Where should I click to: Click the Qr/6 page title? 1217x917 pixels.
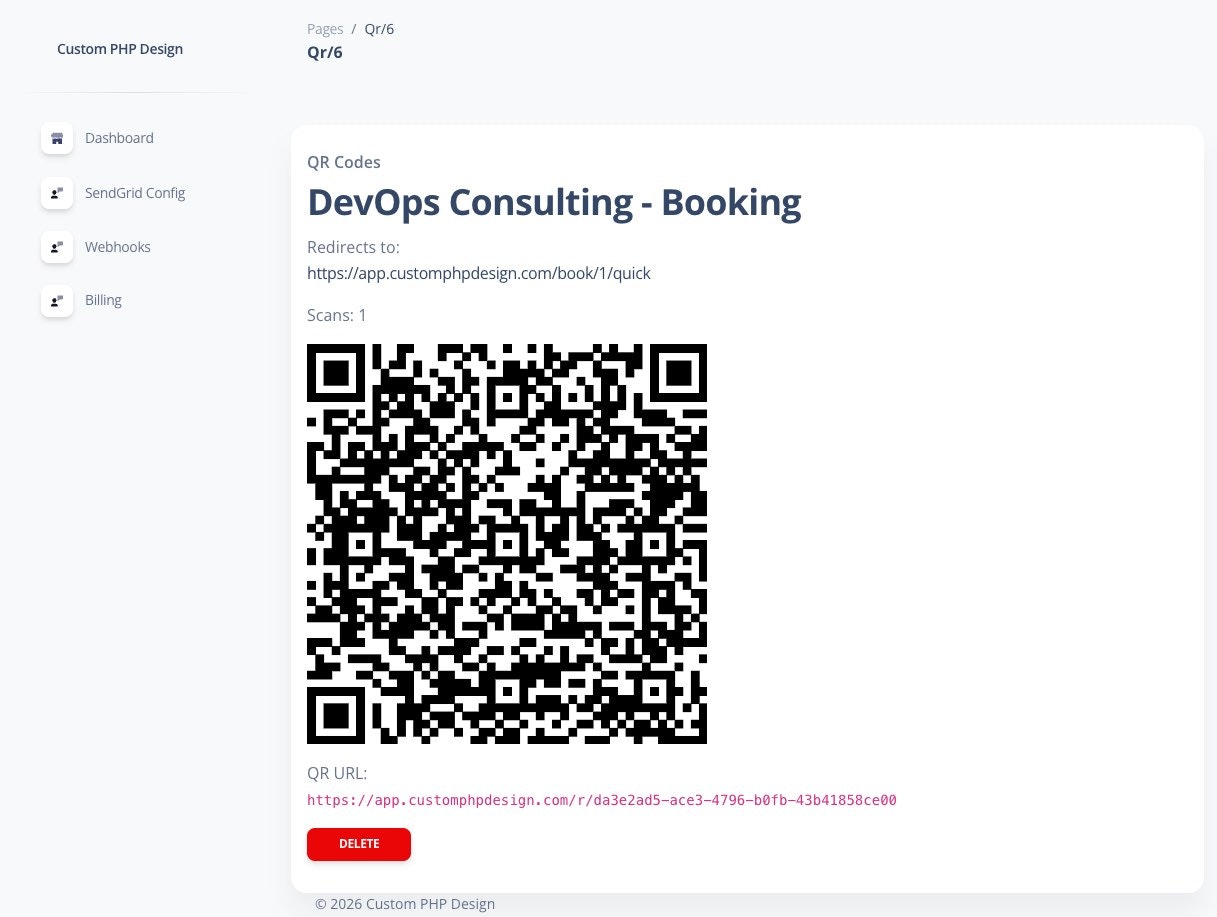click(325, 52)
